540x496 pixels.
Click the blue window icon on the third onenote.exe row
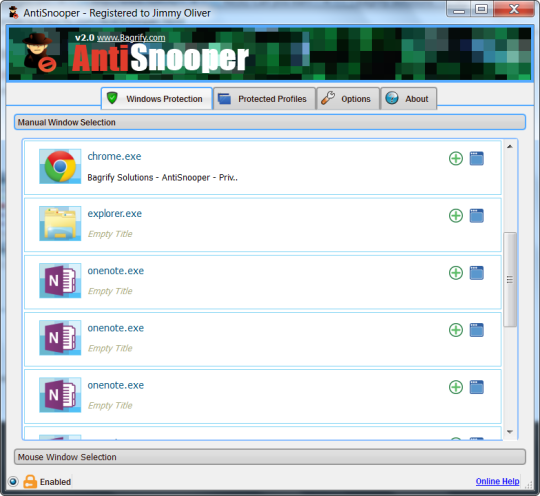pyautogui.click(x=477, y=387)
